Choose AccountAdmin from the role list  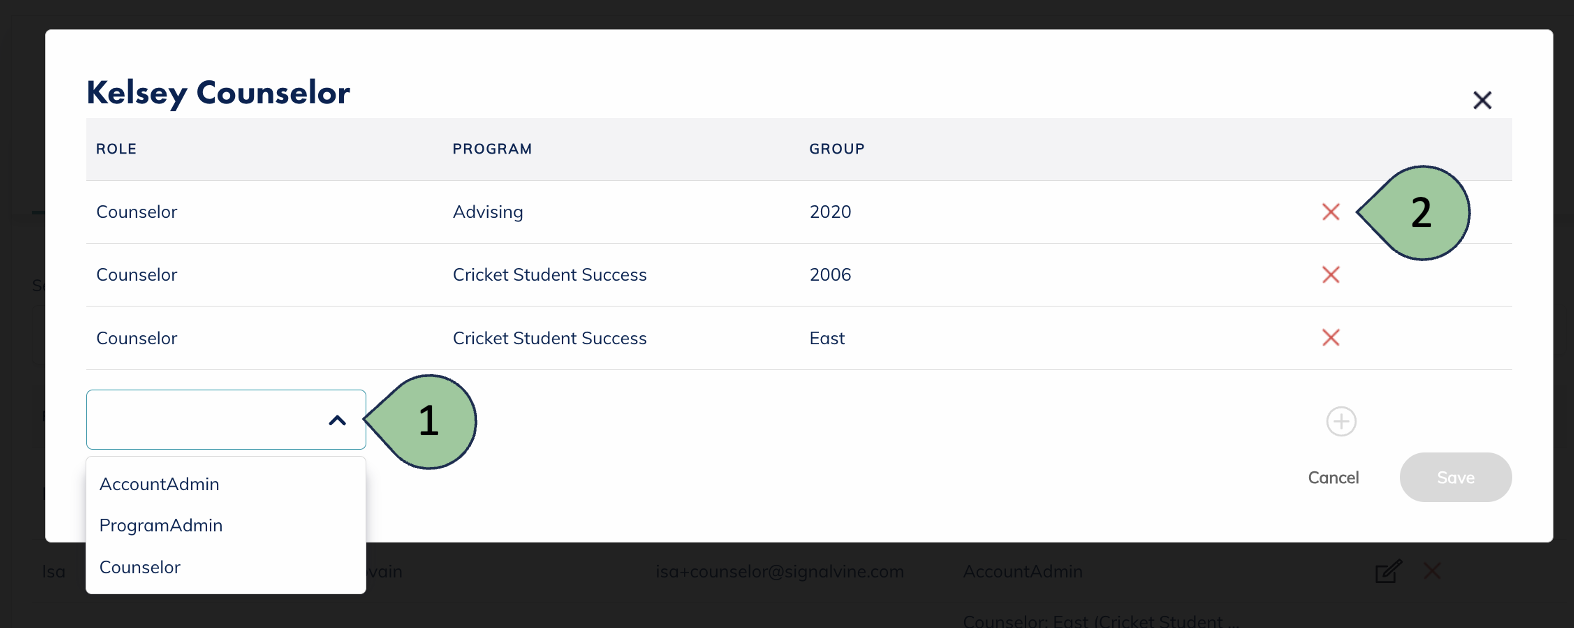coord(160,484)
